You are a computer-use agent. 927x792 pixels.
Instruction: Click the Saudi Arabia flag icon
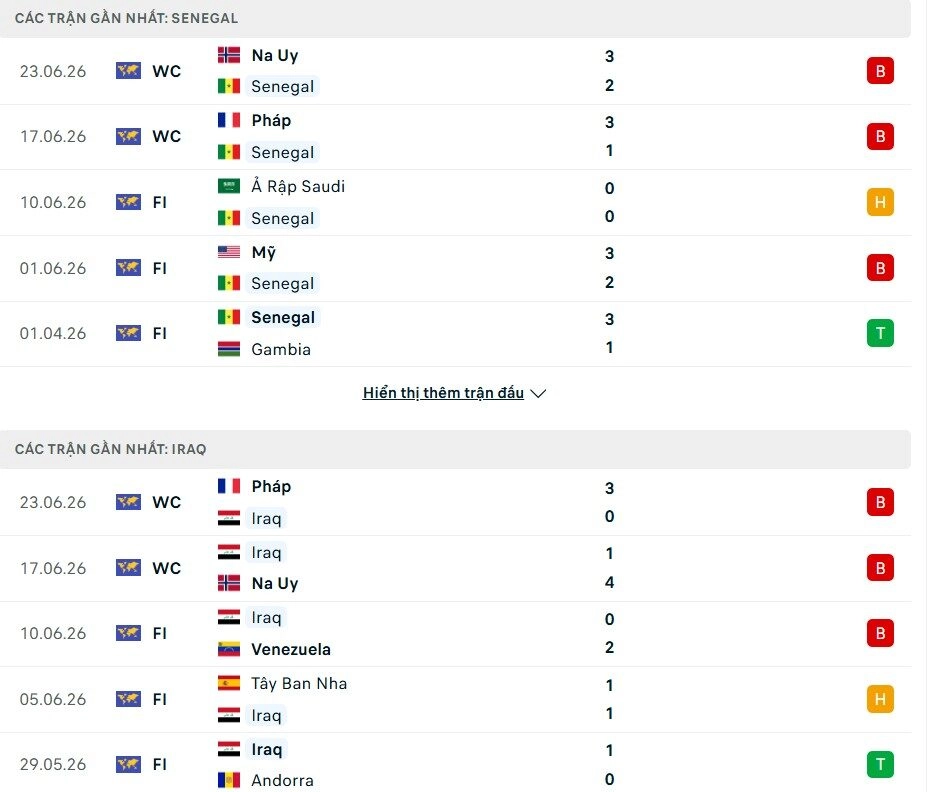coord(229,186)
